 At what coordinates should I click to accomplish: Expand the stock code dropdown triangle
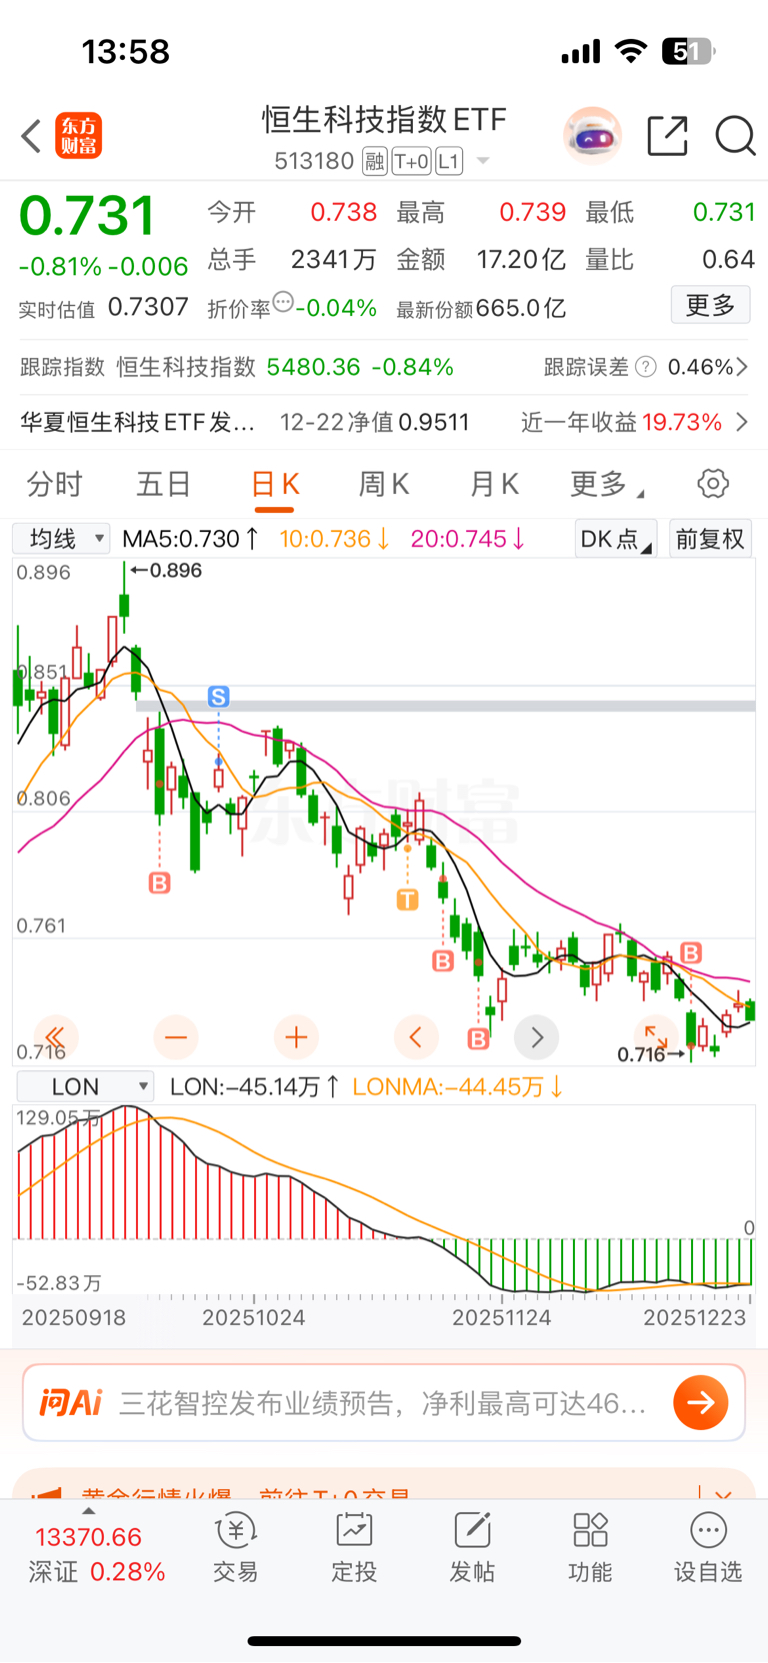[483, 161]
